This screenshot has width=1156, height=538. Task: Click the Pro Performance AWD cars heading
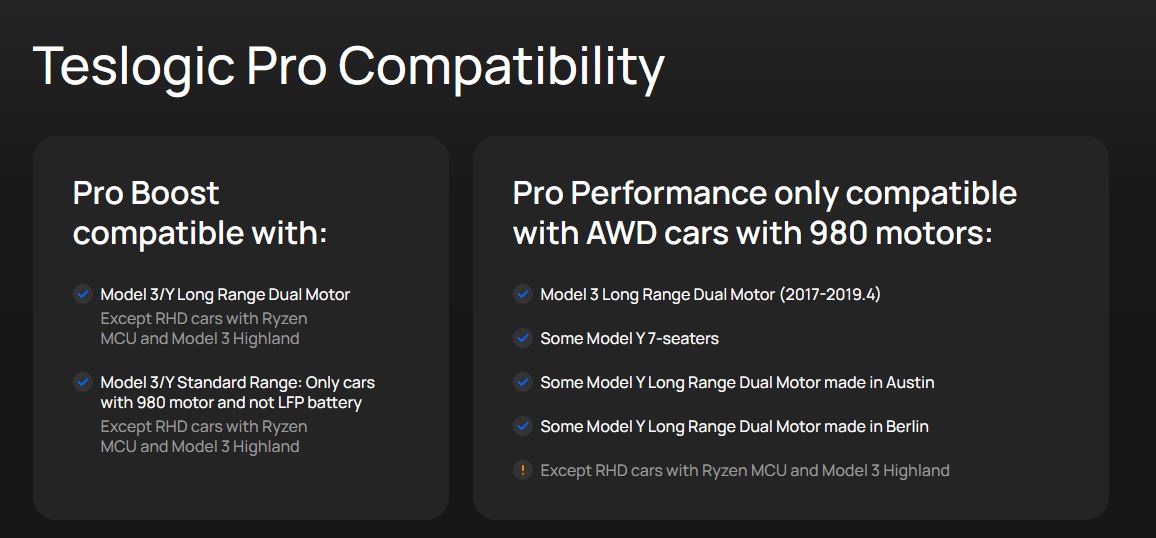pos(764,213)
